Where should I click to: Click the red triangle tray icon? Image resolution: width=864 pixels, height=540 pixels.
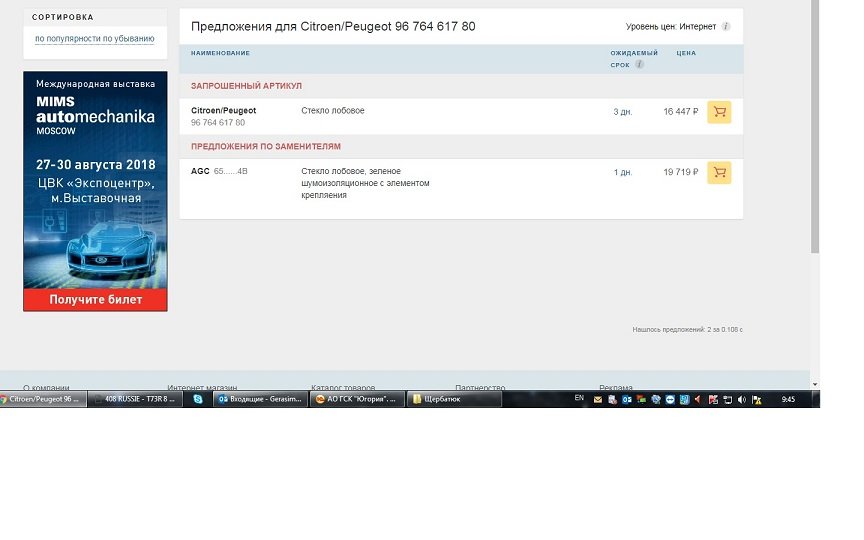pyautogui.click(x=698, y=399)
